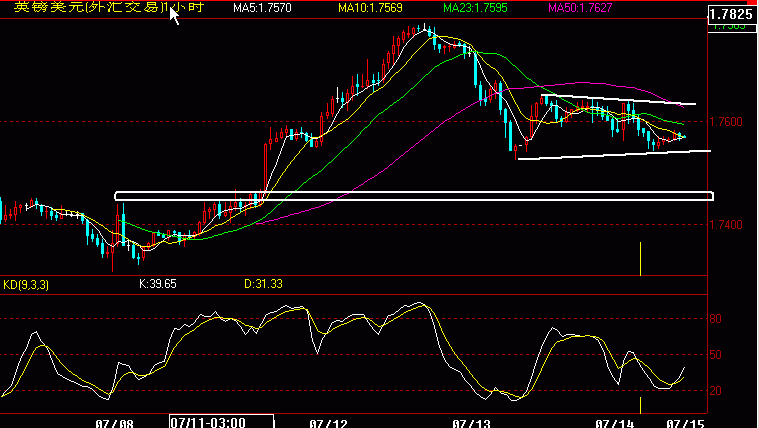Click the KD axis label 80
759x428 pixels.
pos(715,319)
